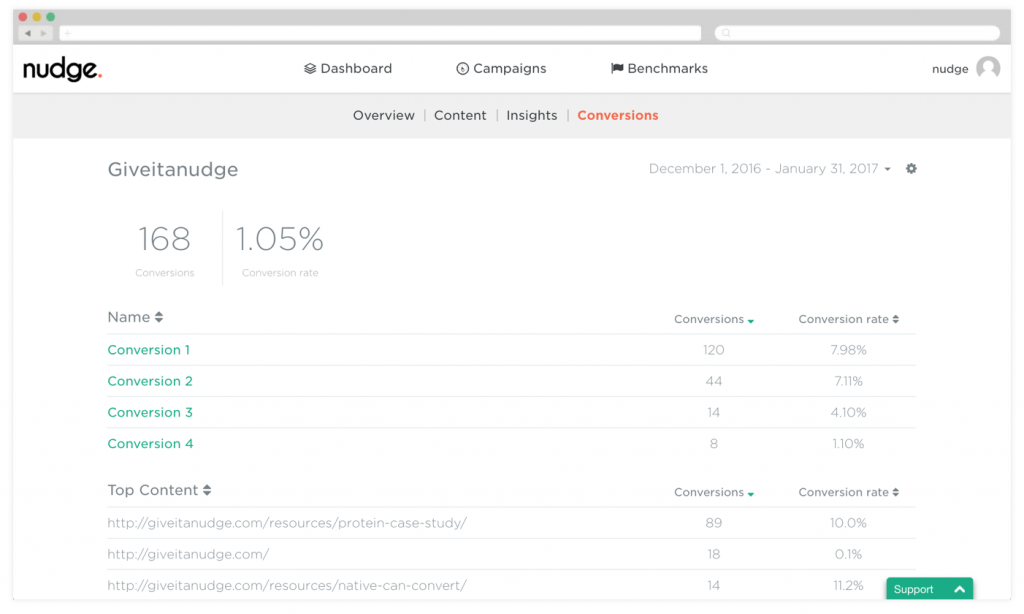Click the nudge logo
Viewport: 1024px width, 614px height.
click(61, 69)
